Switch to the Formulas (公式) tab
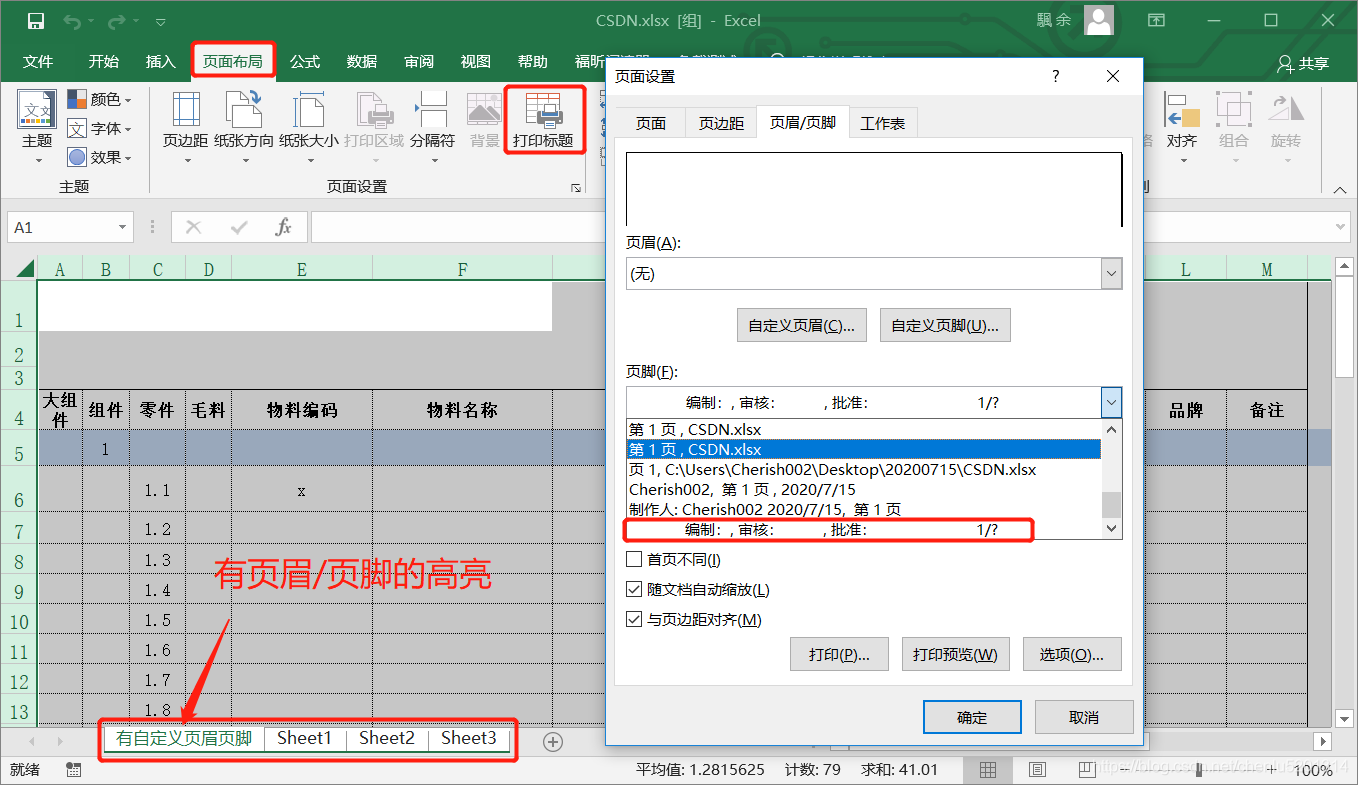The height and width of the screenshot is (785, 1358). pyautogui.click(x=305, y=62)
